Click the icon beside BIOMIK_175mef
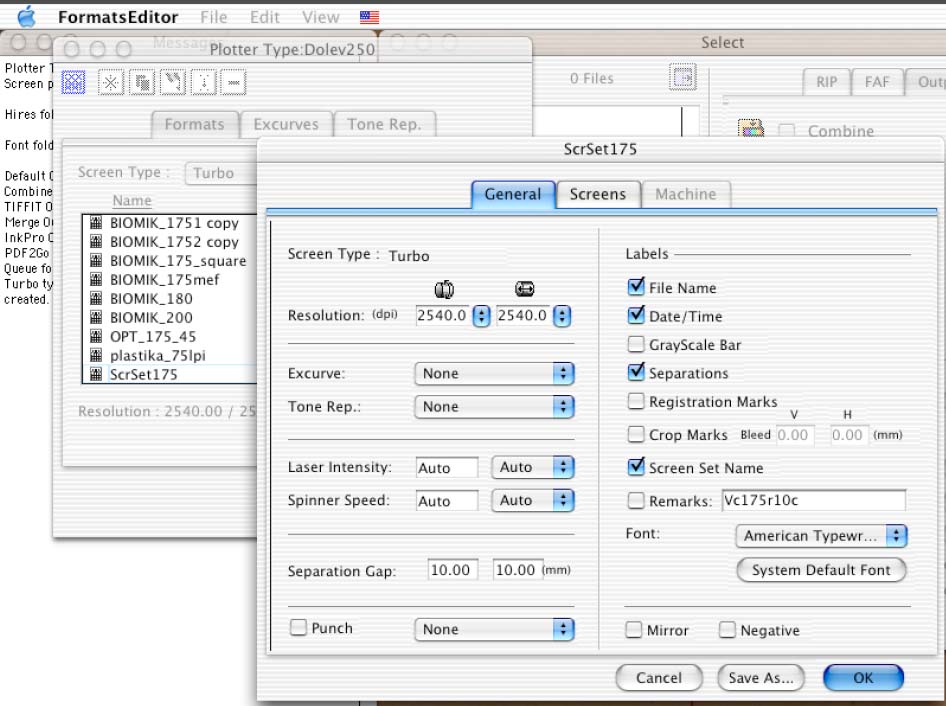The image size is (946, 706). pyautogui.click(x=96, y=279)
